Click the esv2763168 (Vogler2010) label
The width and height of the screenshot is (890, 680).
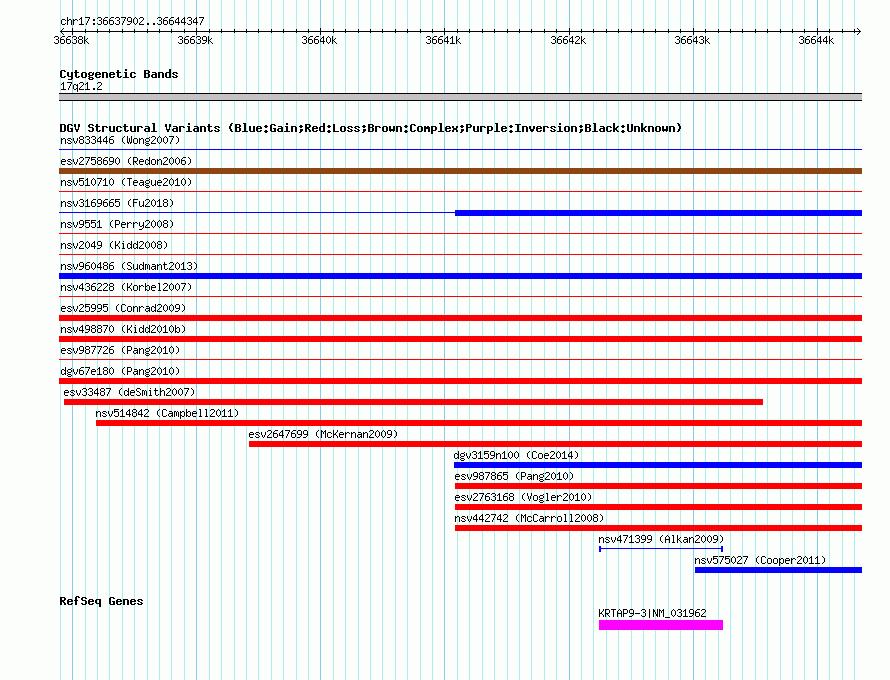tap(523, 497)
